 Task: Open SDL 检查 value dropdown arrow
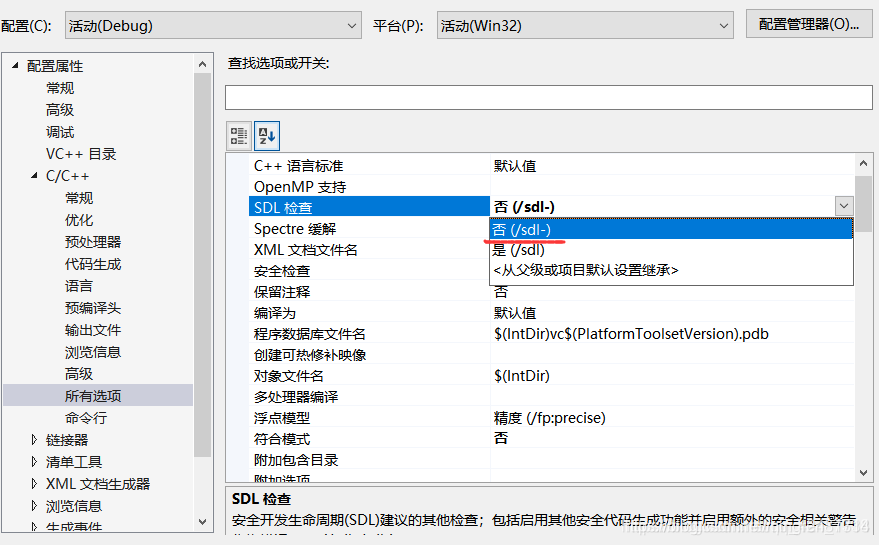(x=844, y=206)
